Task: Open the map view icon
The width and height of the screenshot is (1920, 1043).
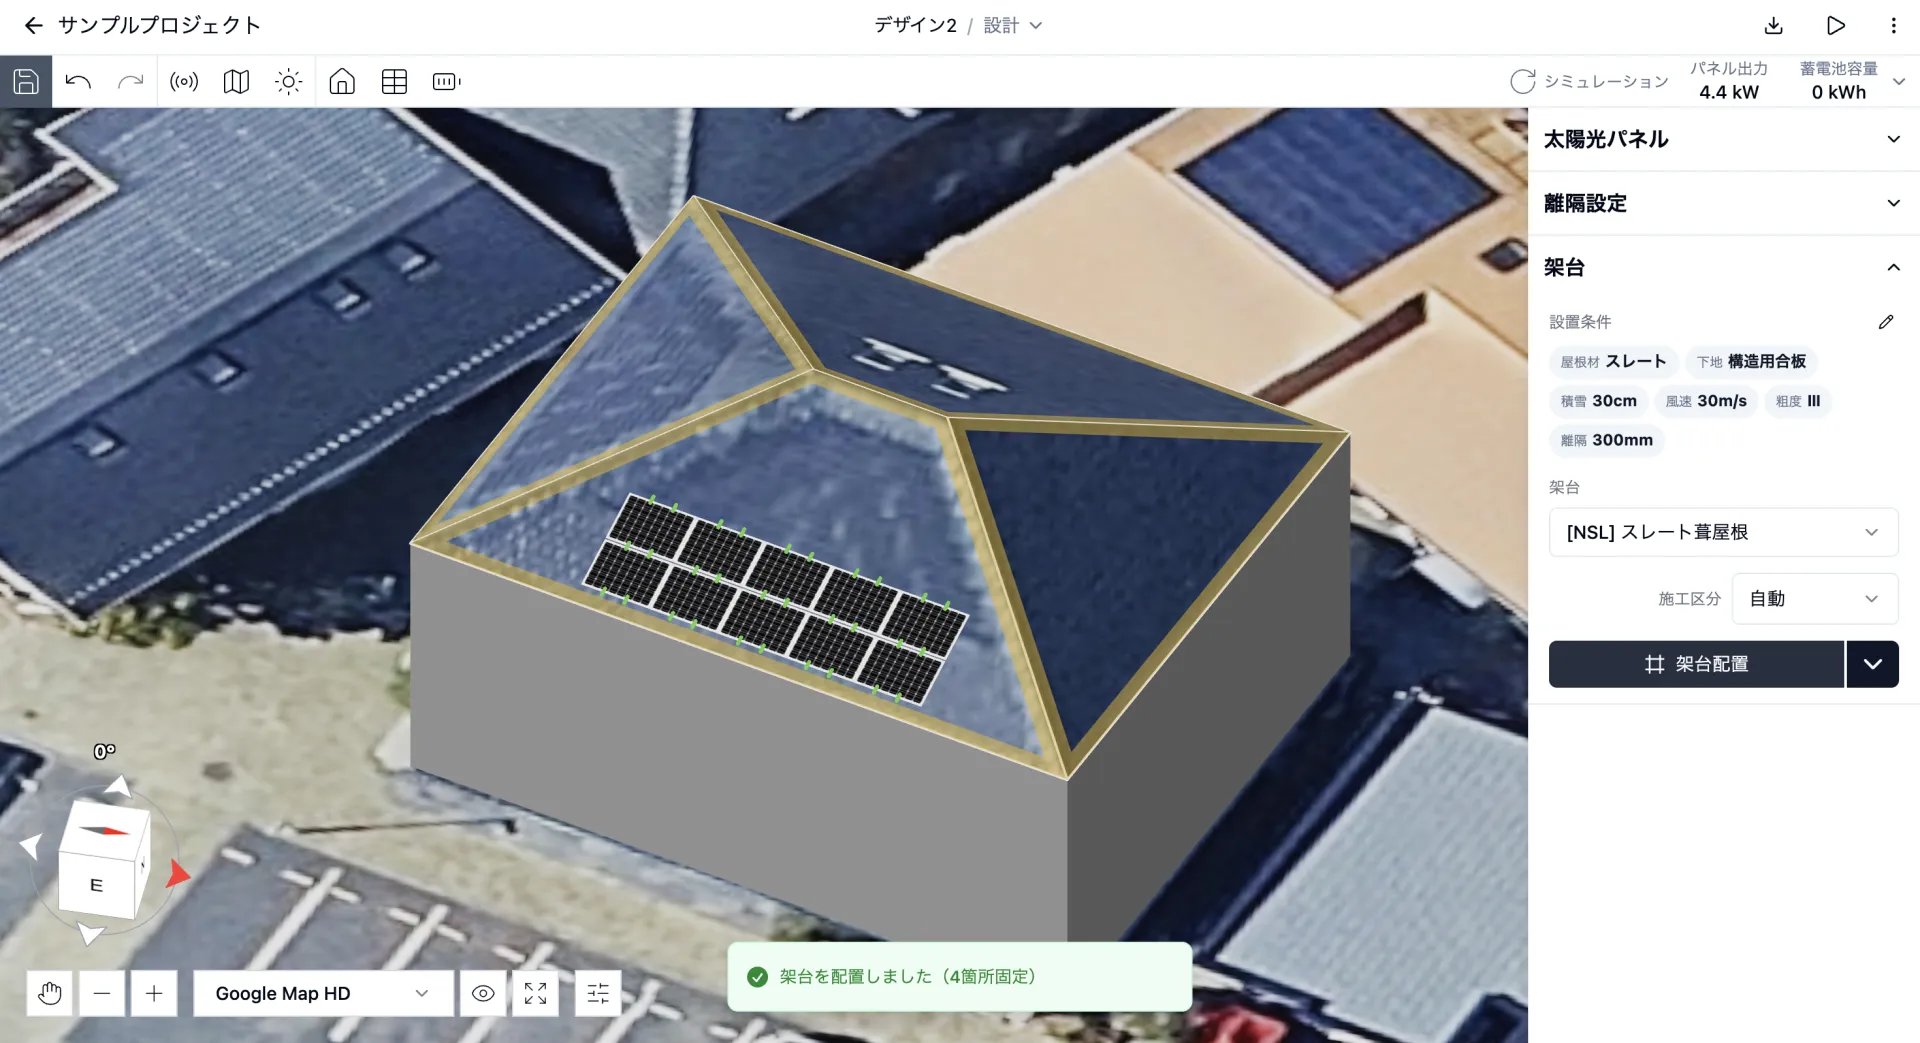Action: click(236, 81)
